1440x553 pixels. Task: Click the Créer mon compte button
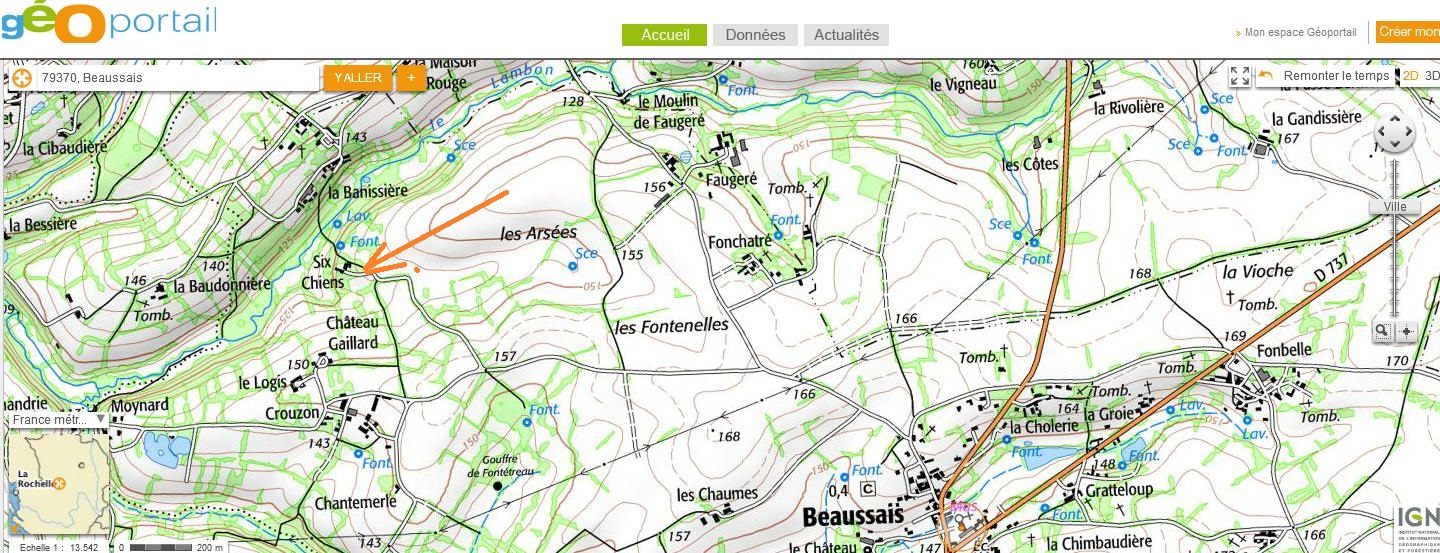point(1408,32)
